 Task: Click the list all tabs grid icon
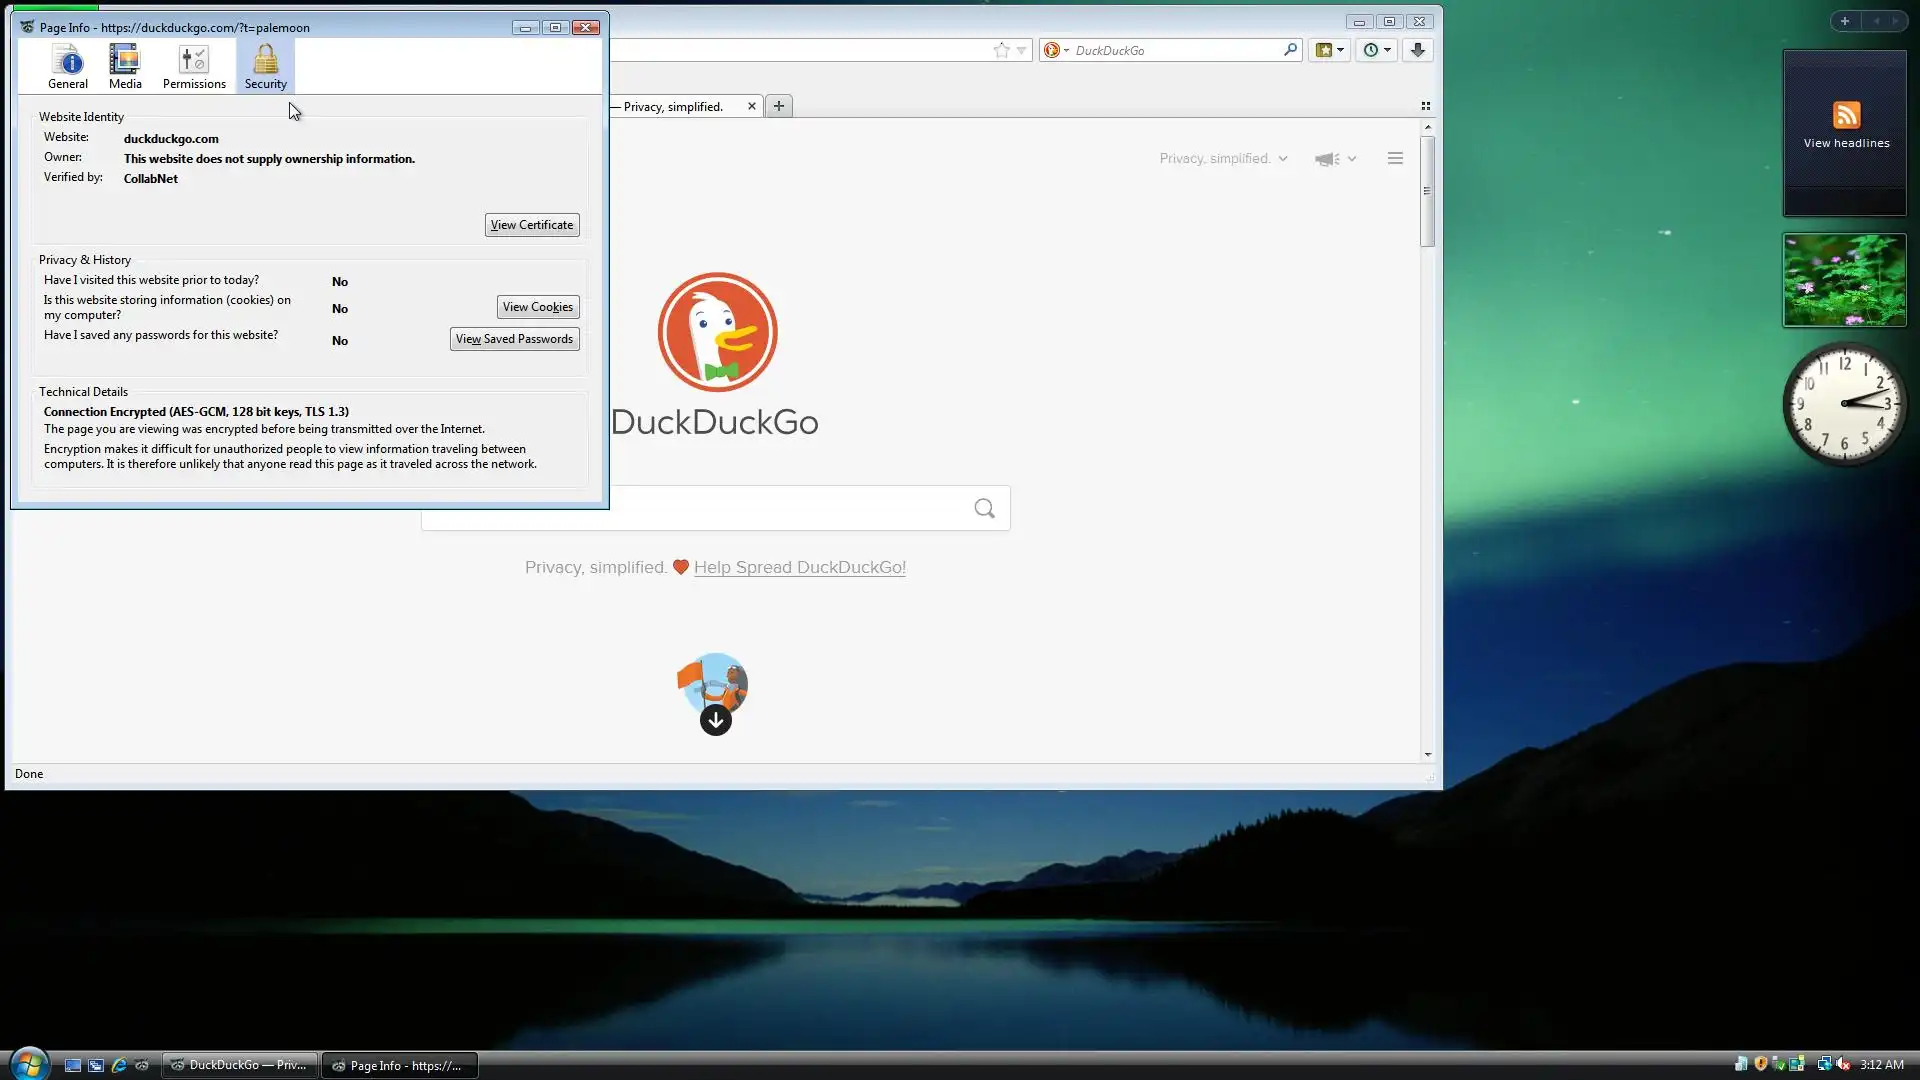coord(1426,106)
